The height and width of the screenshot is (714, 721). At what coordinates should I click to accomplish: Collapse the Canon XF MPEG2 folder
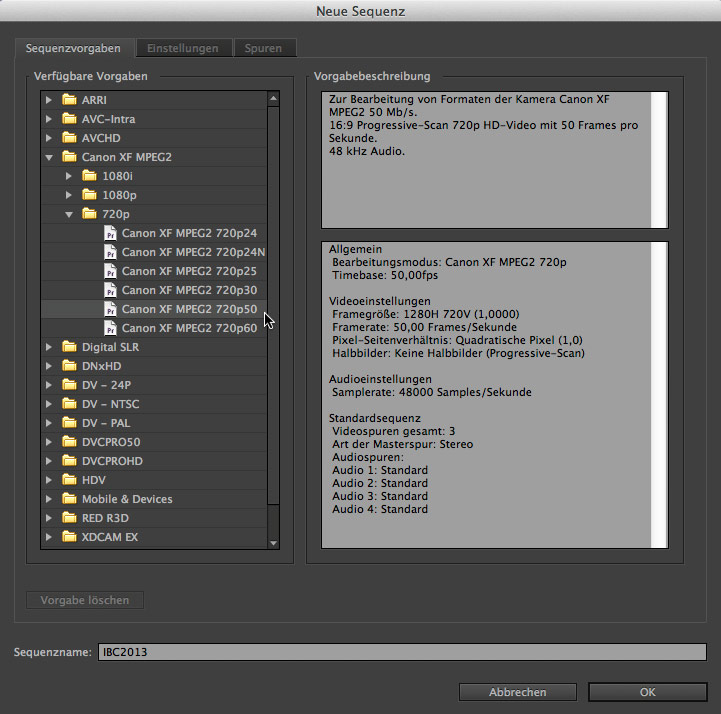pos(49,157)
